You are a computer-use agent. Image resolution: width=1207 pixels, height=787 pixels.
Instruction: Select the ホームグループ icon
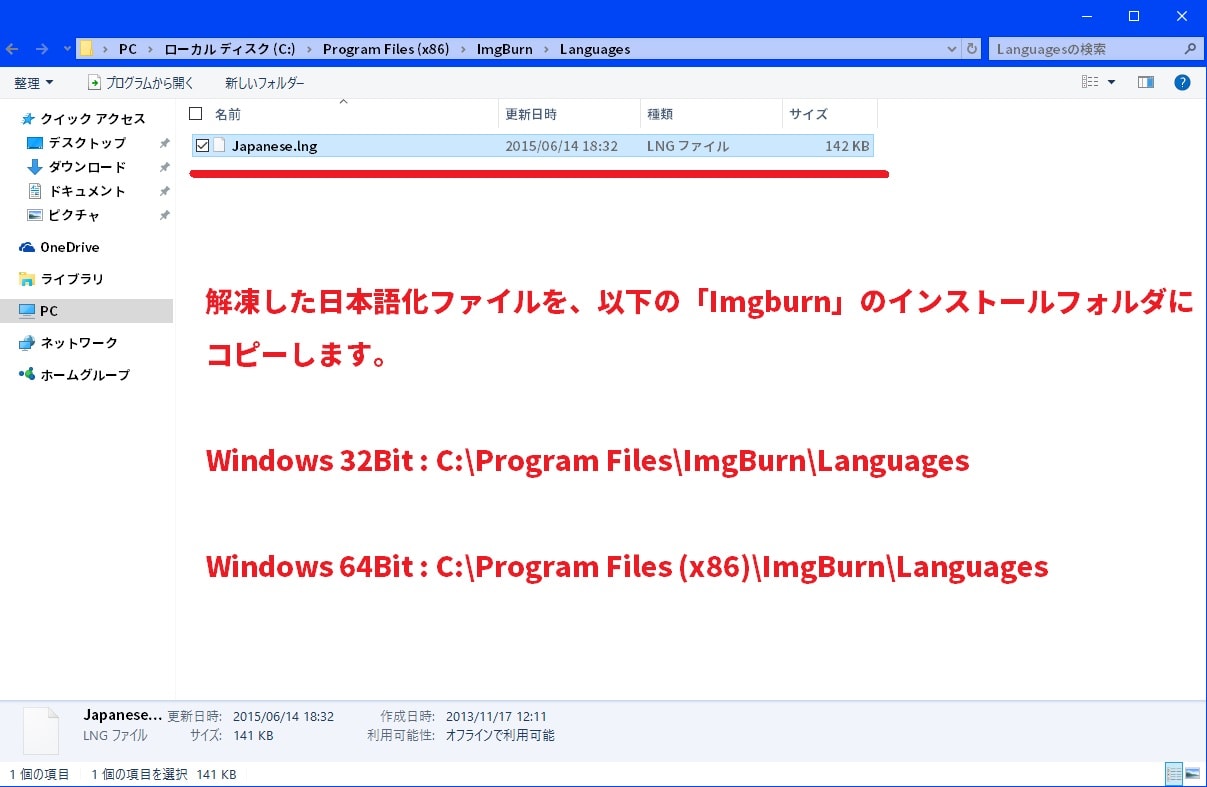[x=27, y=375]
